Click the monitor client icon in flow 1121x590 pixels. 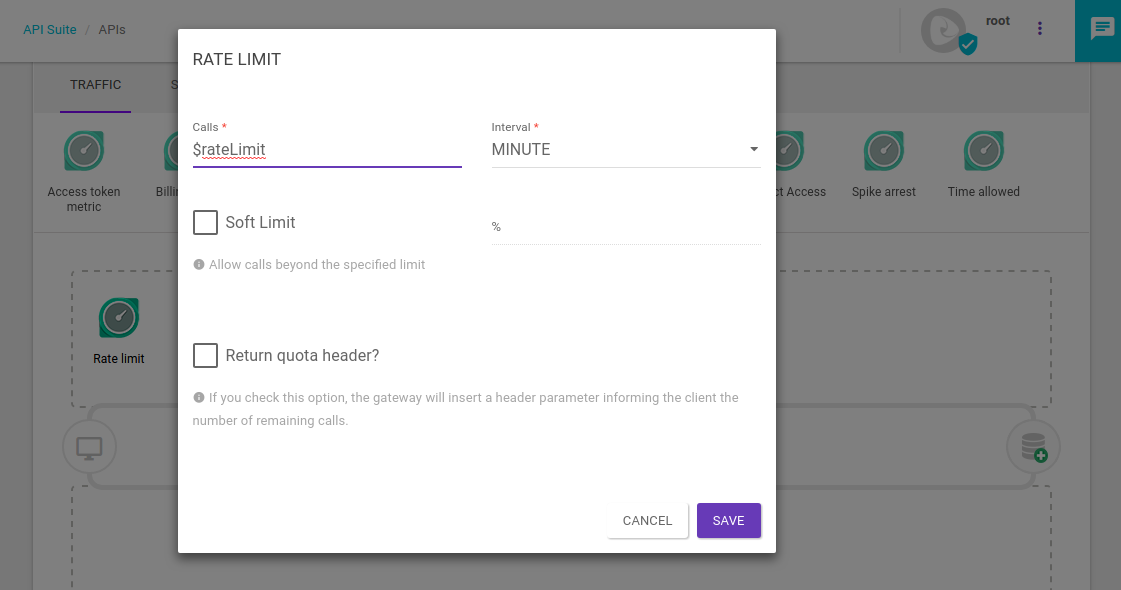(x=89, y=447)
